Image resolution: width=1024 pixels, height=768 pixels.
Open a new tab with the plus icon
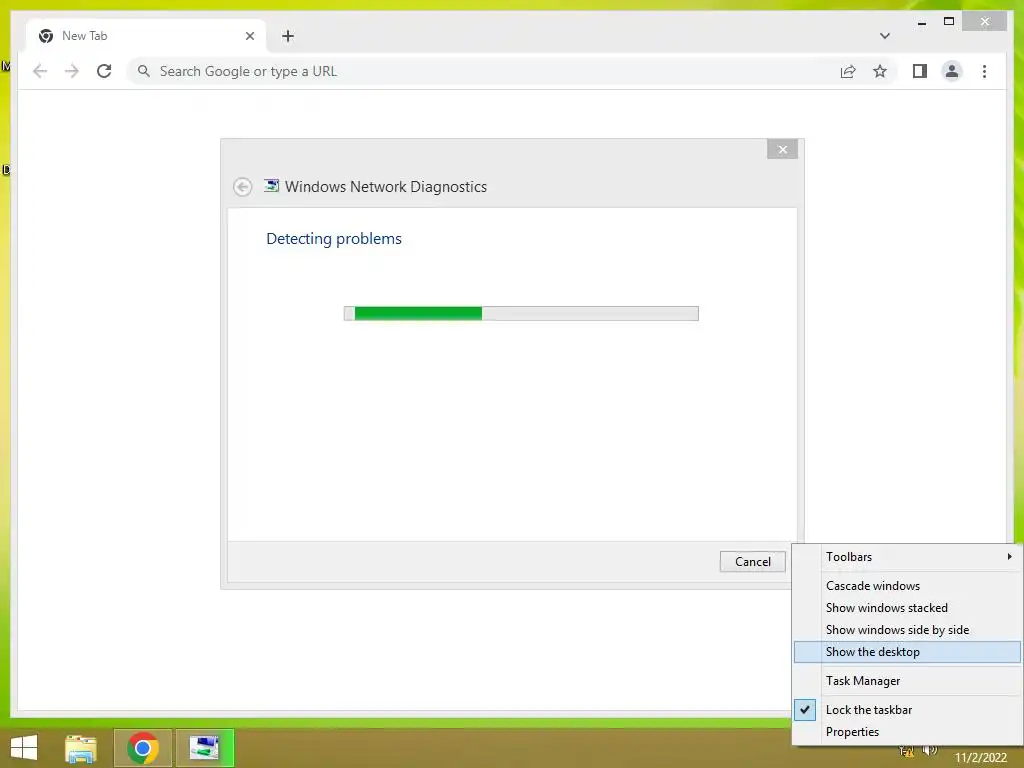coord(288,36)
